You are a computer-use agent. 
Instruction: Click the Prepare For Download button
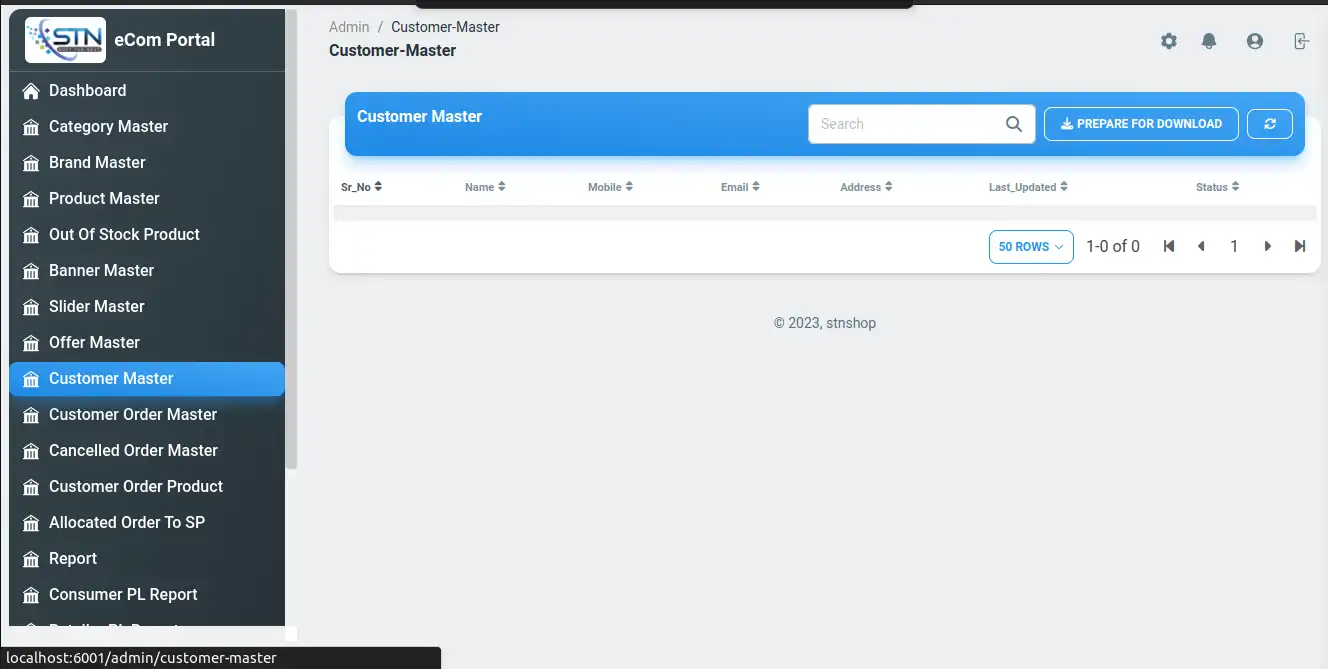tap(1141, 124)
